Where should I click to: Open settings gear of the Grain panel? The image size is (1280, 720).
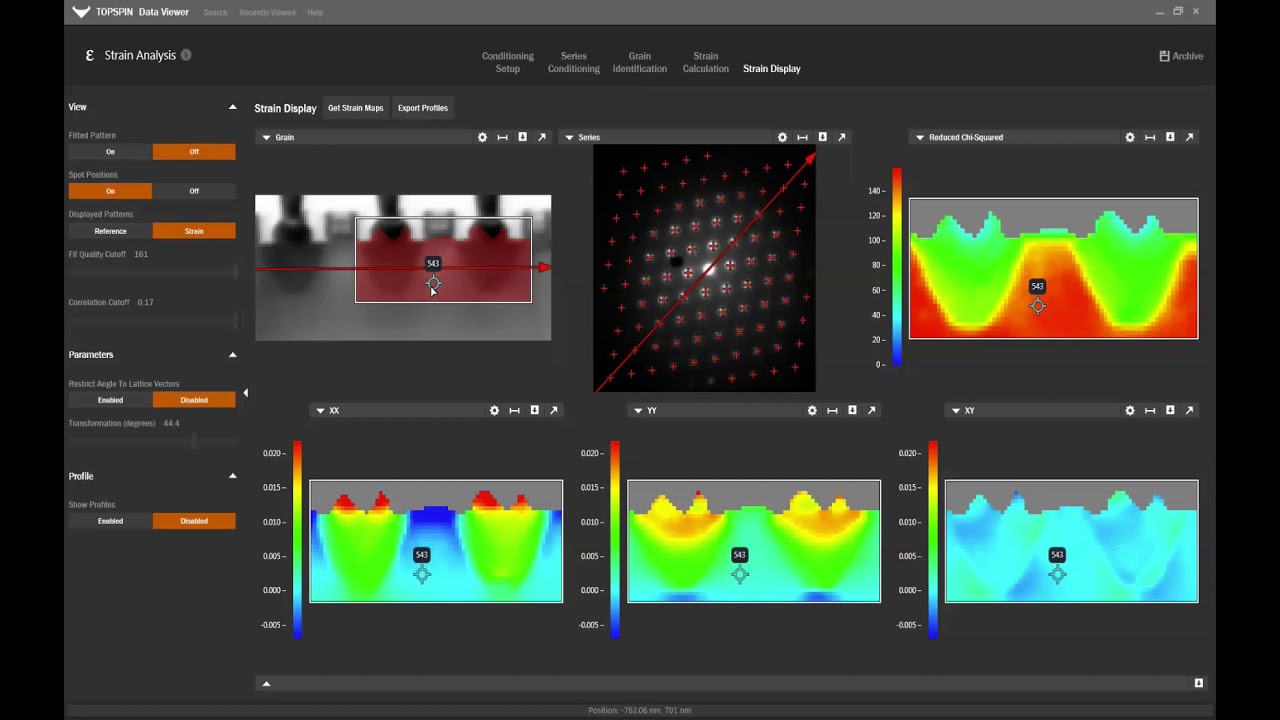click(x=482, y=137)
